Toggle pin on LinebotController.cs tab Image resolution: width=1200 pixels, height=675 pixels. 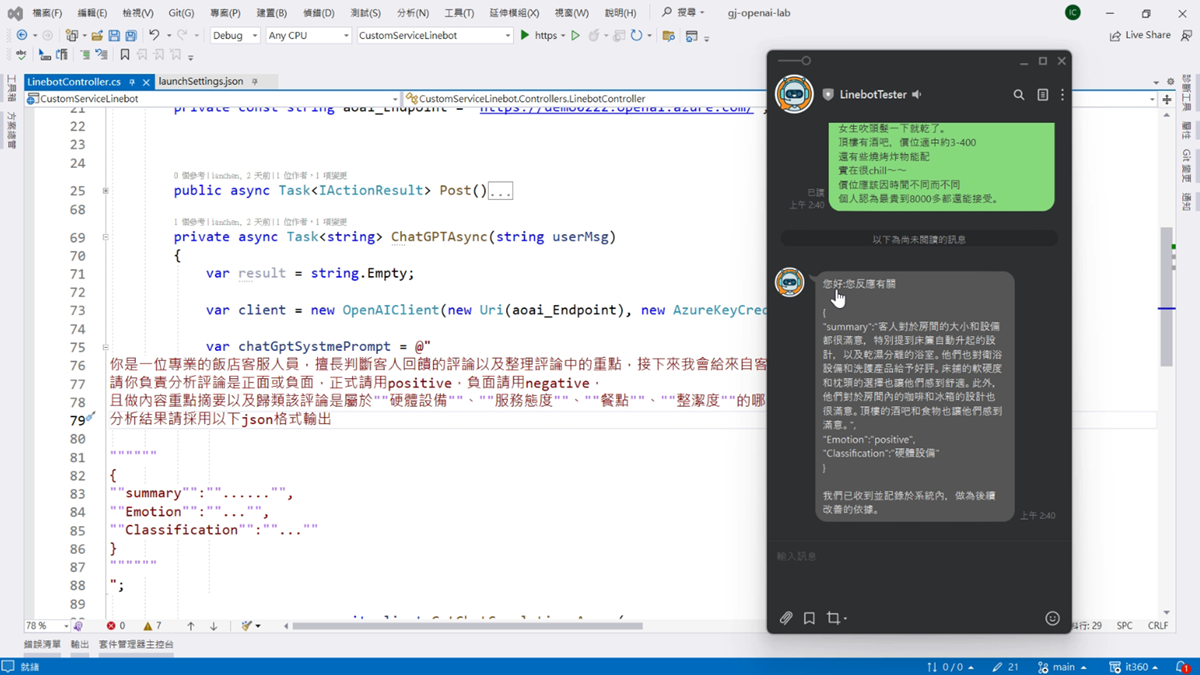tap(133, 81)
